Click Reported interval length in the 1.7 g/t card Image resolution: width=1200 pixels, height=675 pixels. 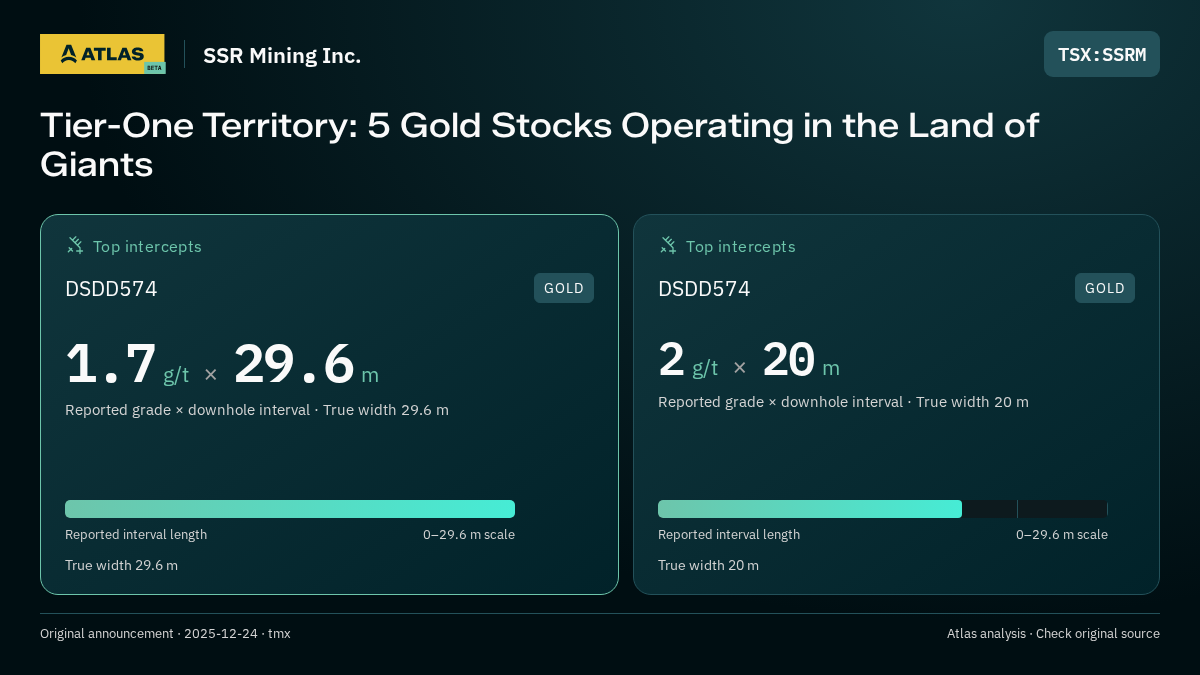tap(136, 535)
